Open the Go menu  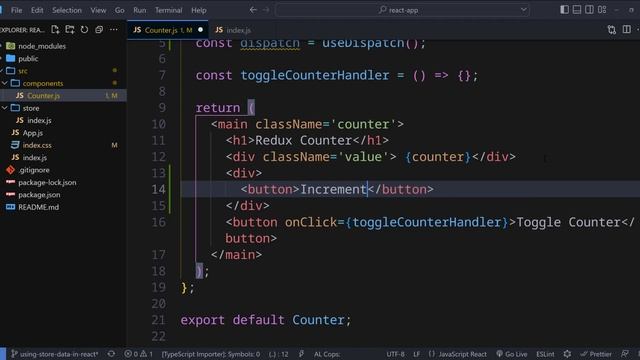coord(119,10)
